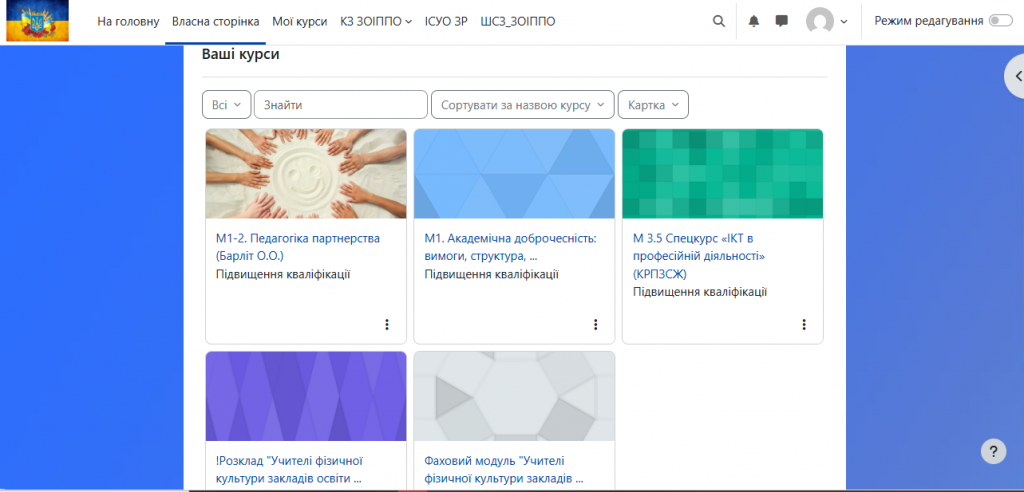The height and width of the screenshot is (492, 1024).
Task: Expand the right block drawer arrow
Action: [x=1014, y=76]
